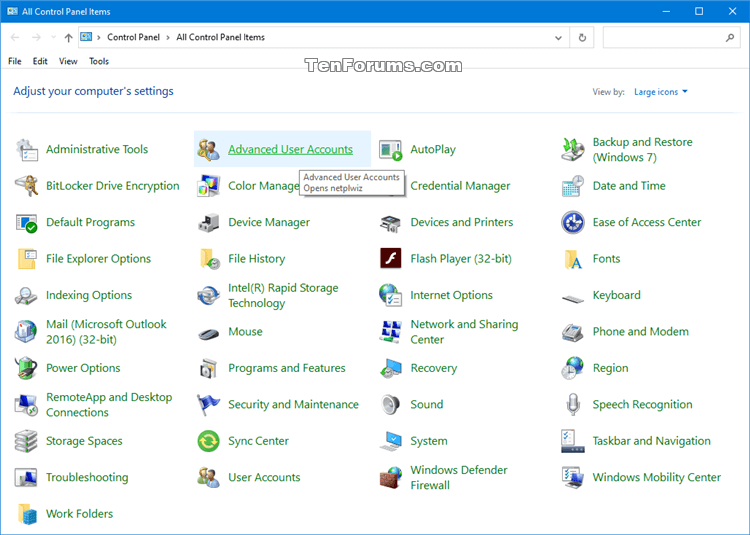Viewport: 750px width, 535px height.
Task: Open the Phone and Modem icon
Action: click(573, 331)
